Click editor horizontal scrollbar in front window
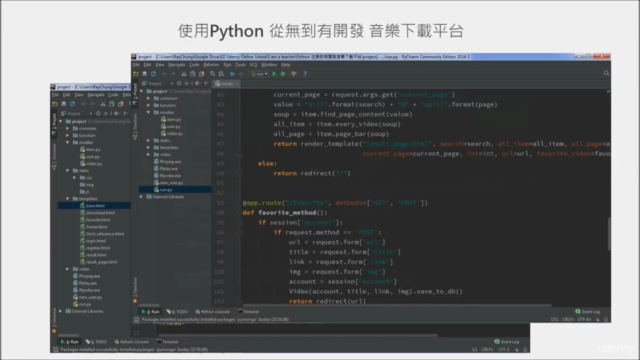This screenshot has width=640, height=360. click(x=397, y=305)
